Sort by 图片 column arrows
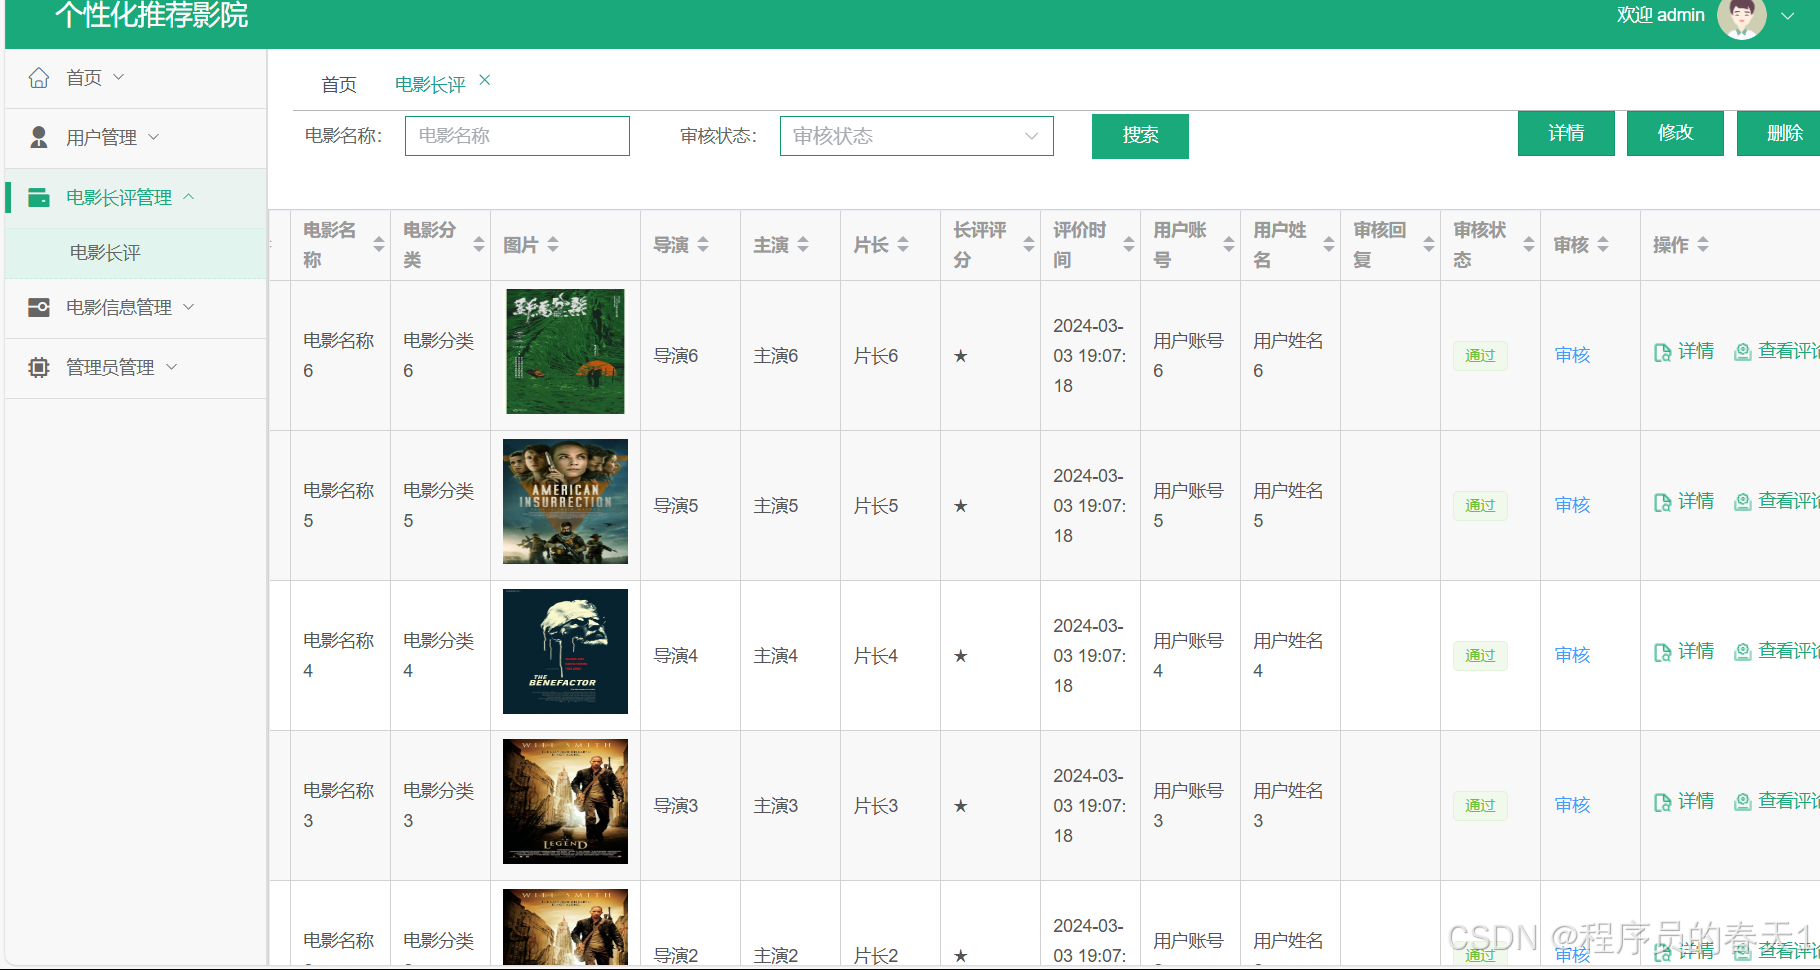 [x=553, y=245]
